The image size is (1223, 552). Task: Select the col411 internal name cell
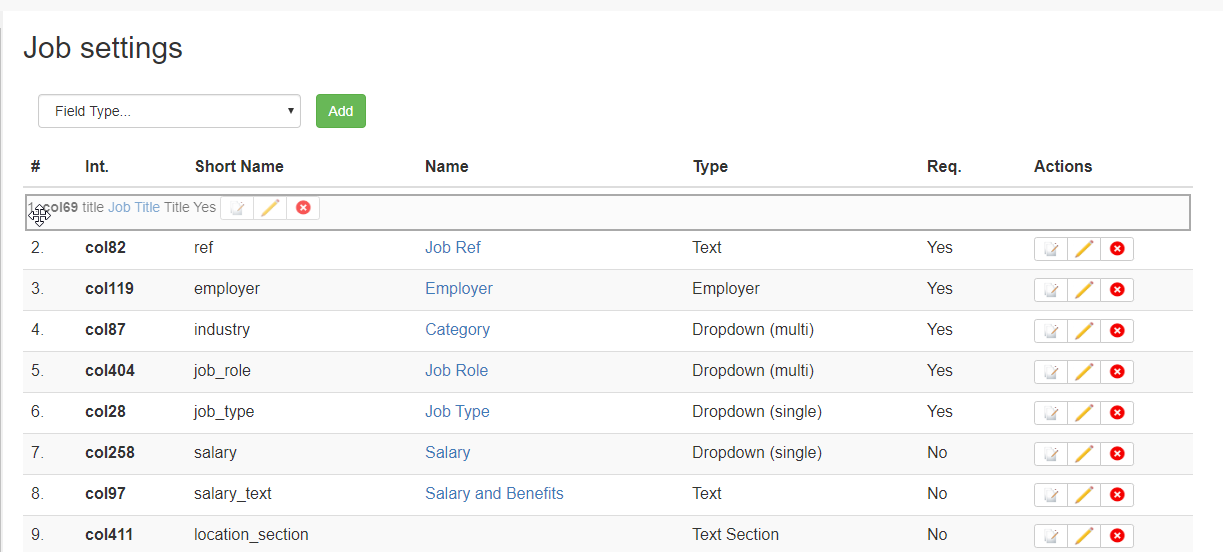point(109,534)
